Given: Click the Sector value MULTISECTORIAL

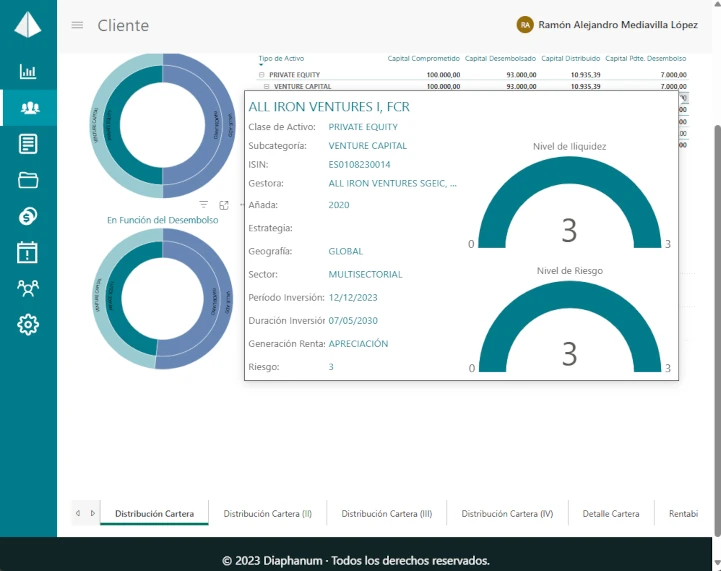Looking at the screenshot, I should [365, 274].
